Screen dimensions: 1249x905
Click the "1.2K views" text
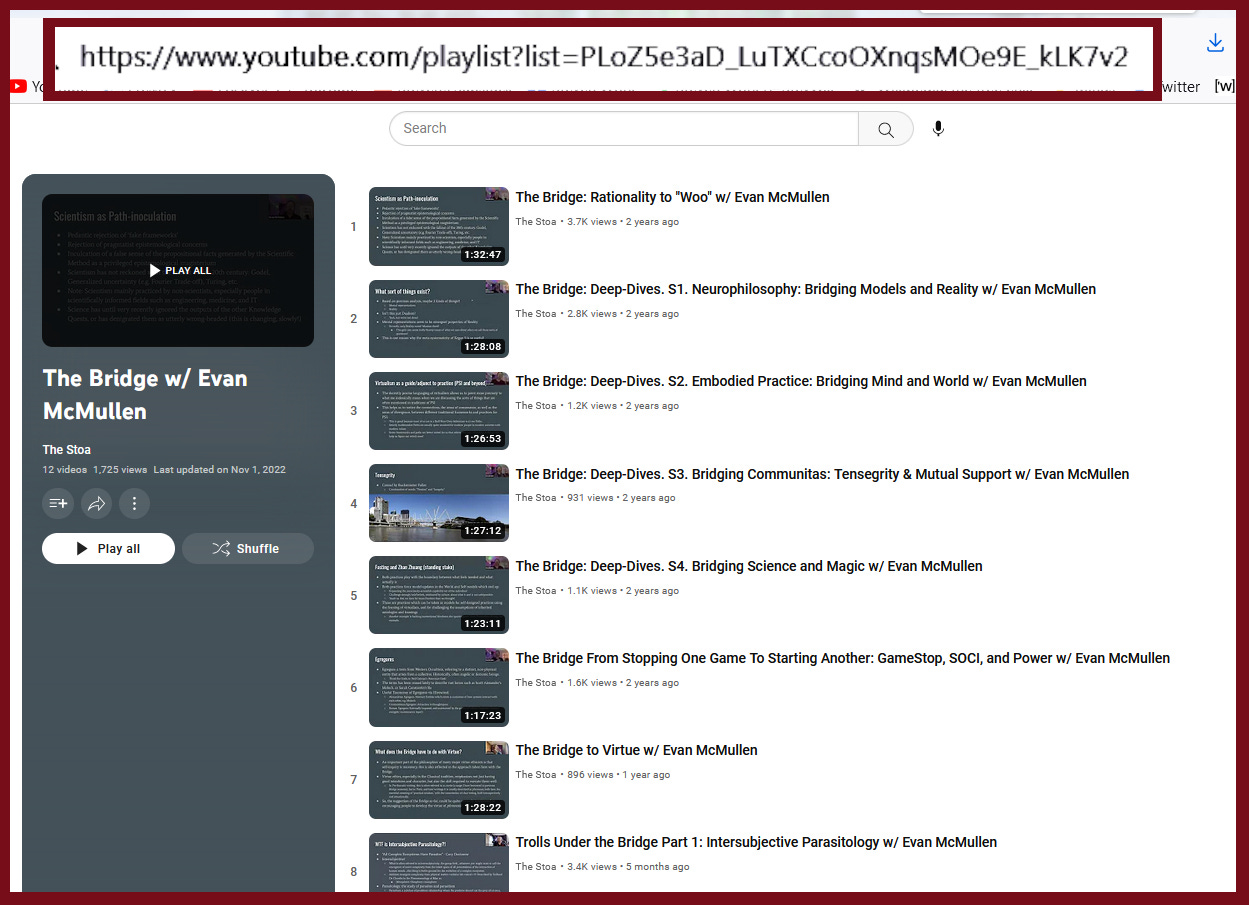click(x=592, y=406)
